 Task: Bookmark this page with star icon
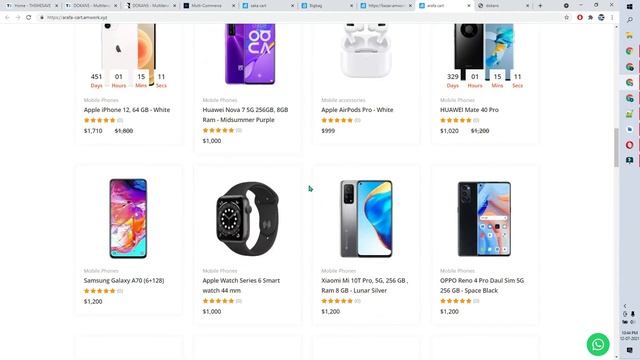[567, 18]
